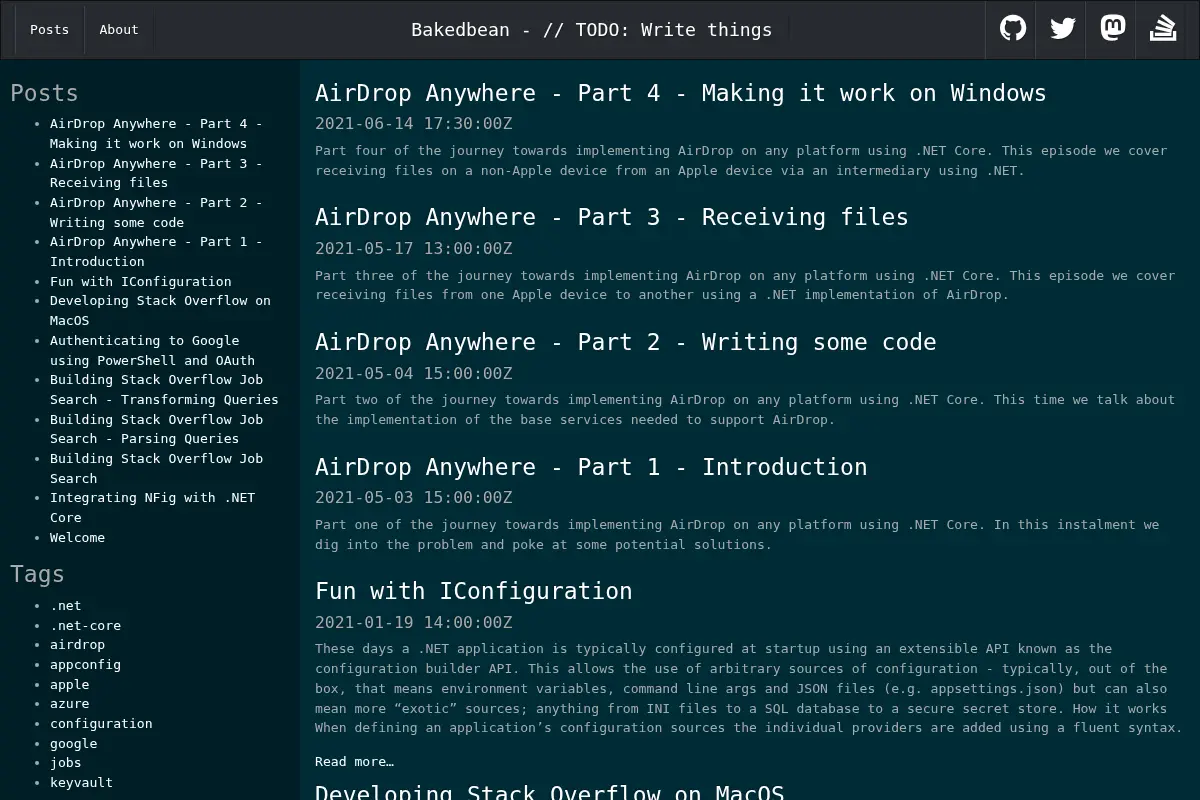Open 'AirDrop Anywhere - Part 4' article heading
This screenshot has height=800, width=1200.
tap(680, 93)
